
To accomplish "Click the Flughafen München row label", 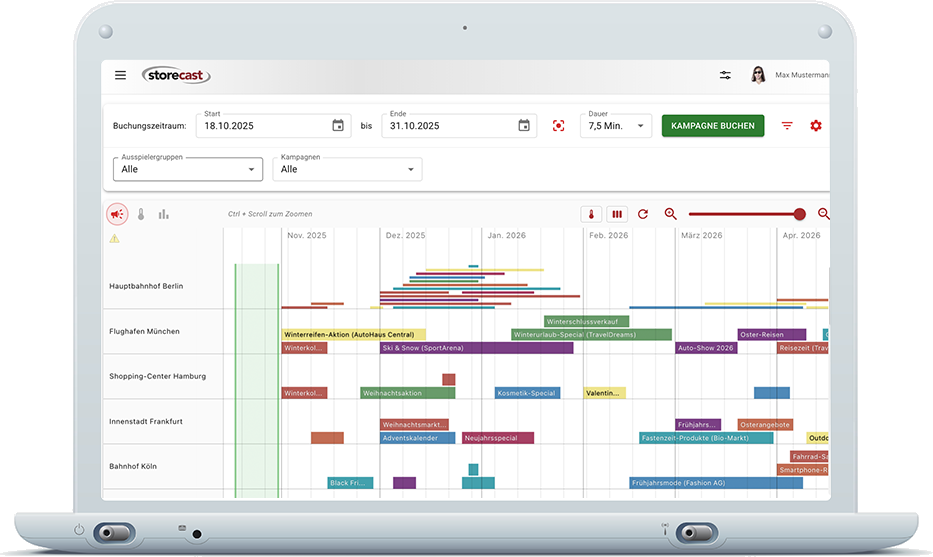I will click(145, 331).
